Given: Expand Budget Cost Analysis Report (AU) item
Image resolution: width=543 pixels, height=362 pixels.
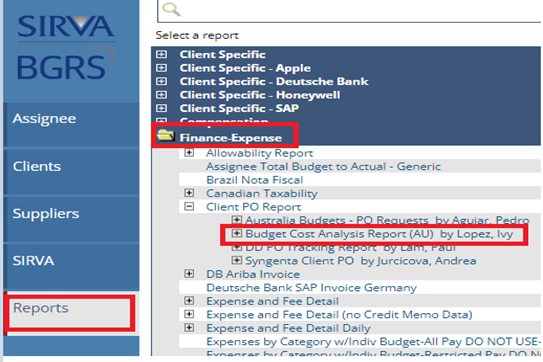Looking at the screenshot, I should [x=237, y=233].
